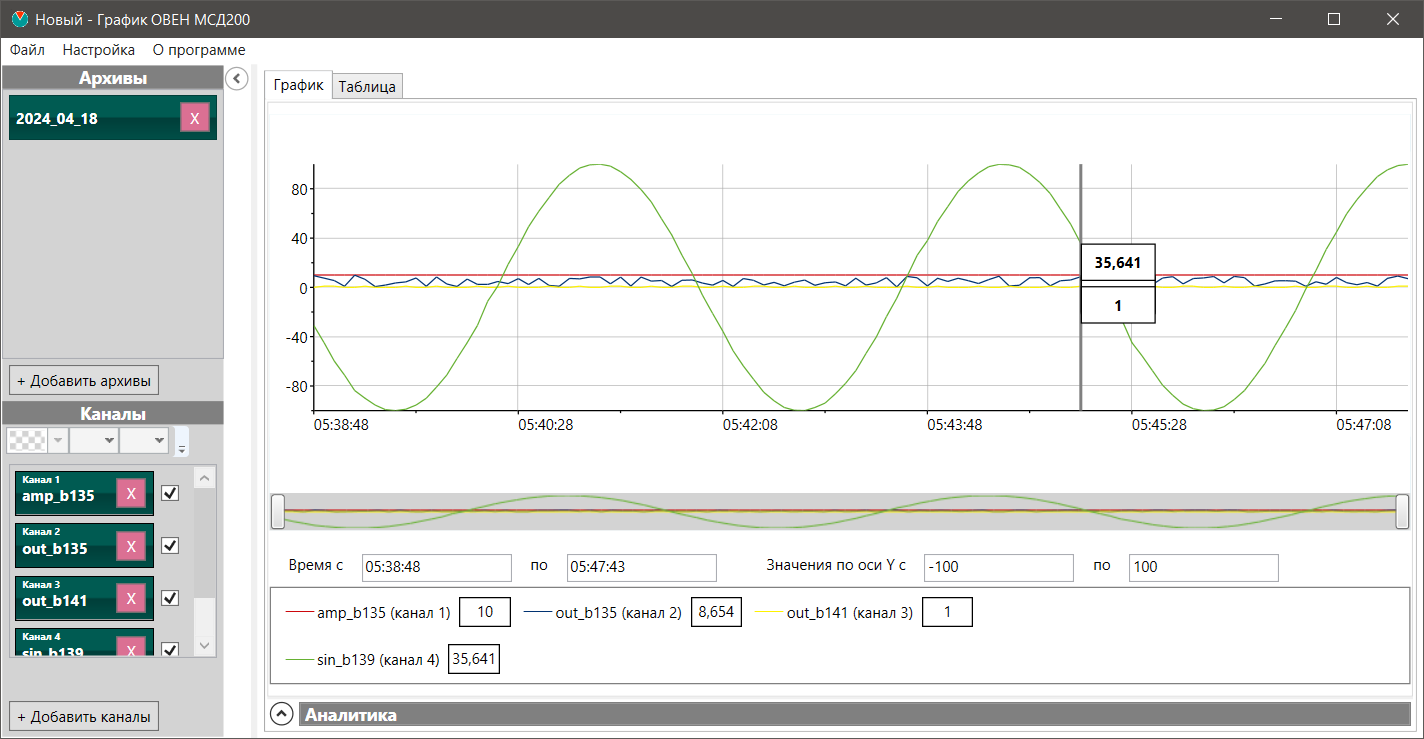Image resolution: width=1424 pixels, height=739 pixels.
Task: Click the Аналитика header bar text
Action: point(351,715)
